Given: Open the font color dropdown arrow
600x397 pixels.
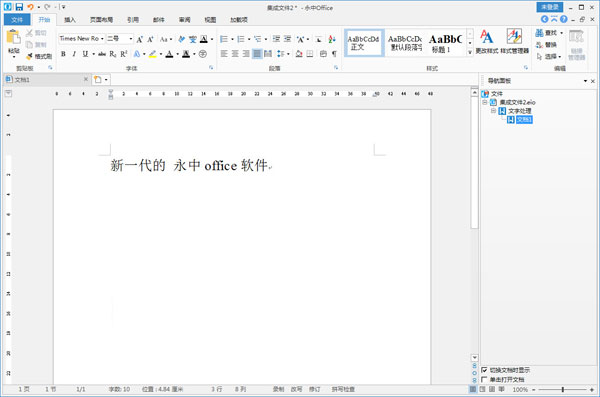Looking at the screenshot, I should pos(177,54).
